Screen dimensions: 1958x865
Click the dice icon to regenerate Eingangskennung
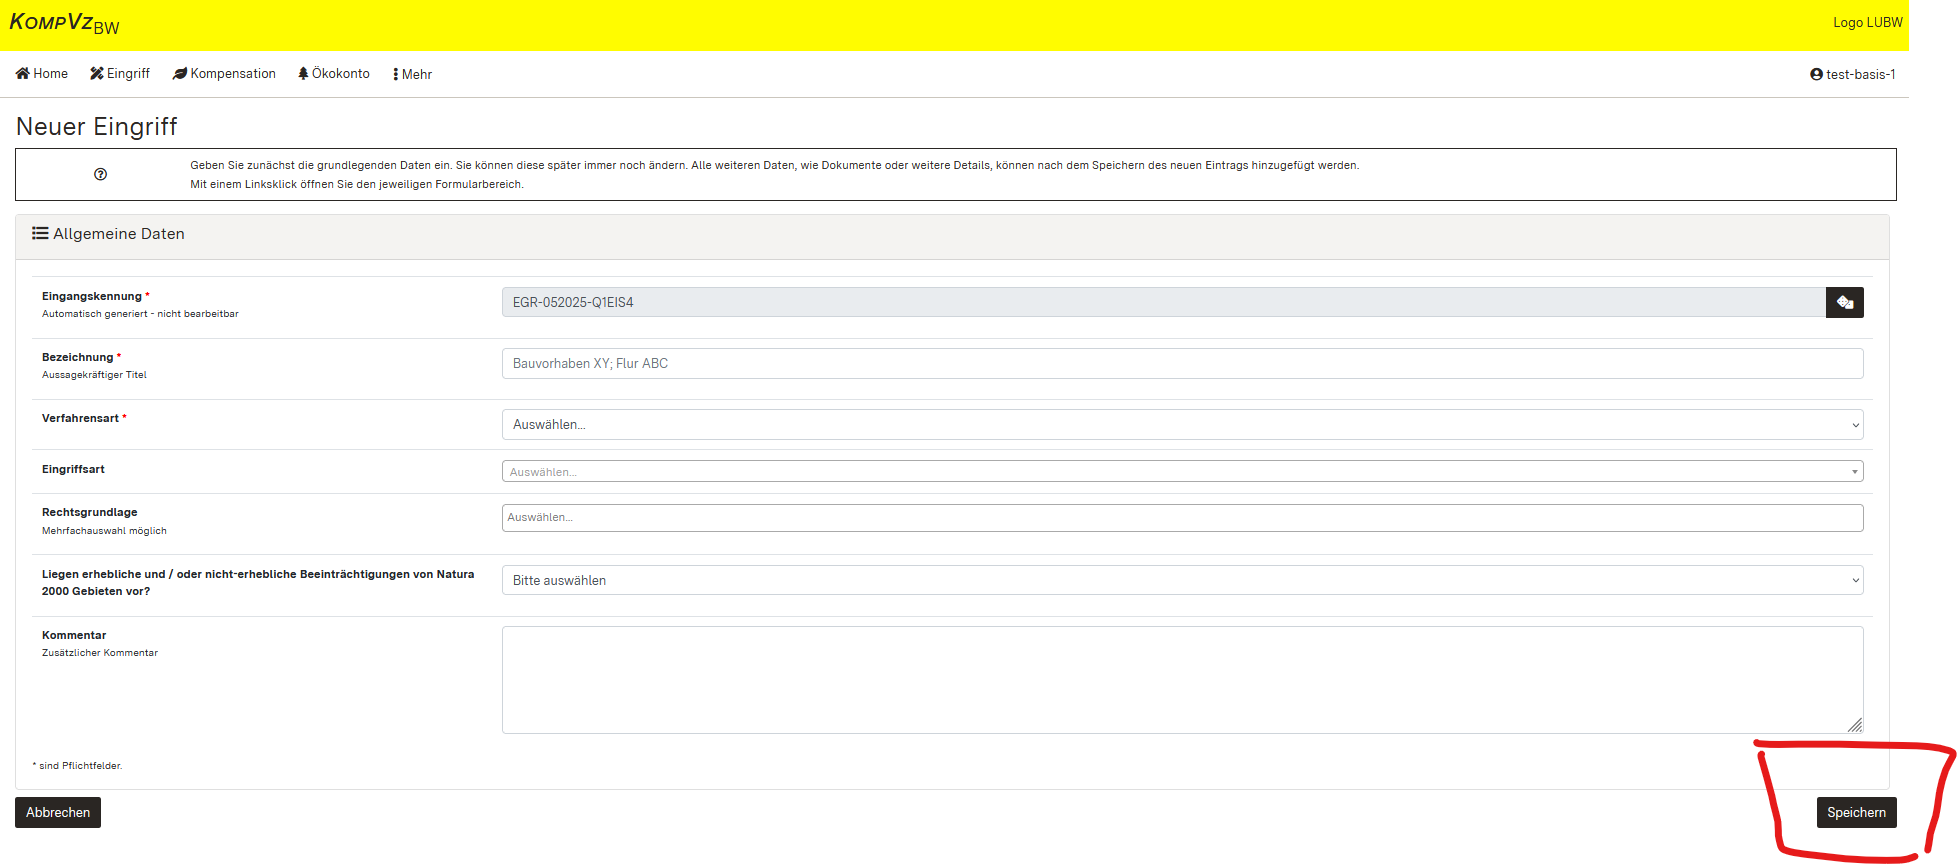click(1844, 302)
